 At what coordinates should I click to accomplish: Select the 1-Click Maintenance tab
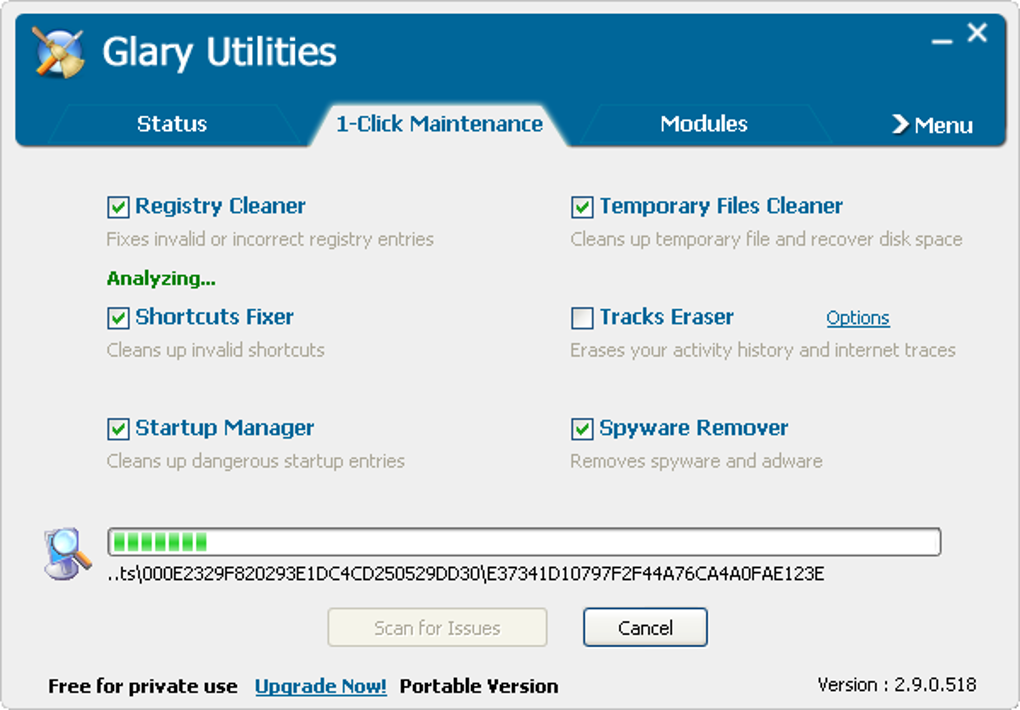439,124
